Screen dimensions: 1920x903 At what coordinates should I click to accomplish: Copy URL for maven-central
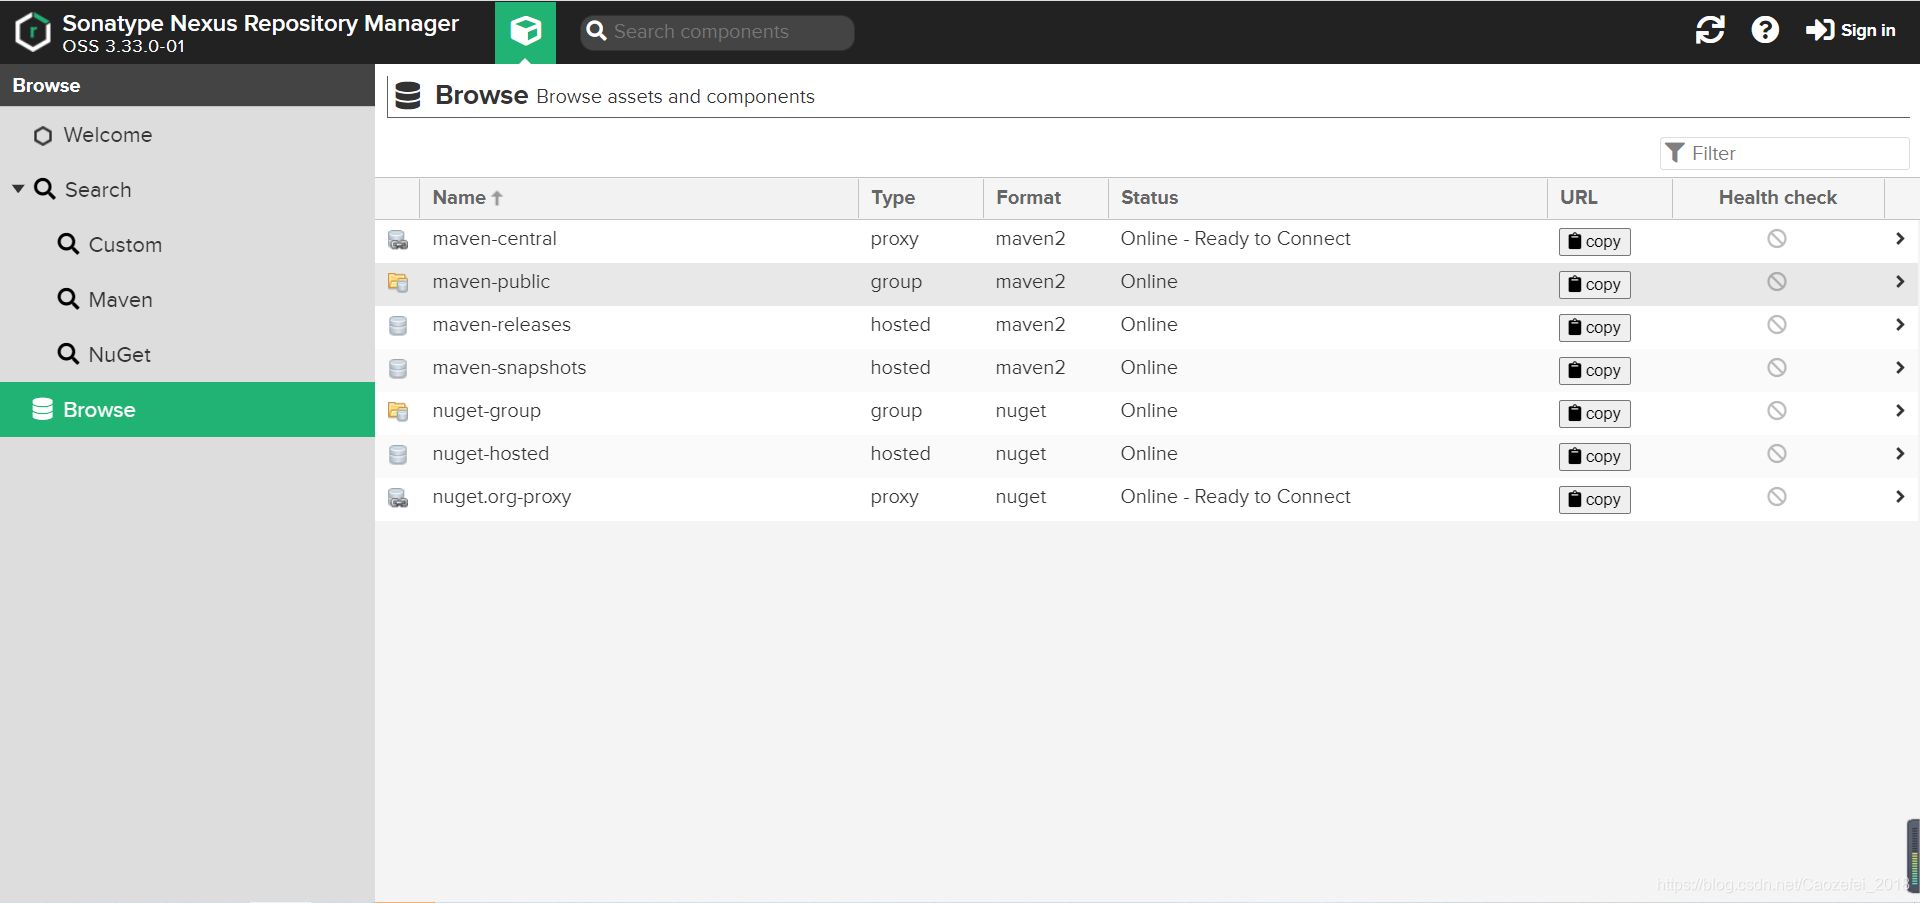tap(1594, 241)
